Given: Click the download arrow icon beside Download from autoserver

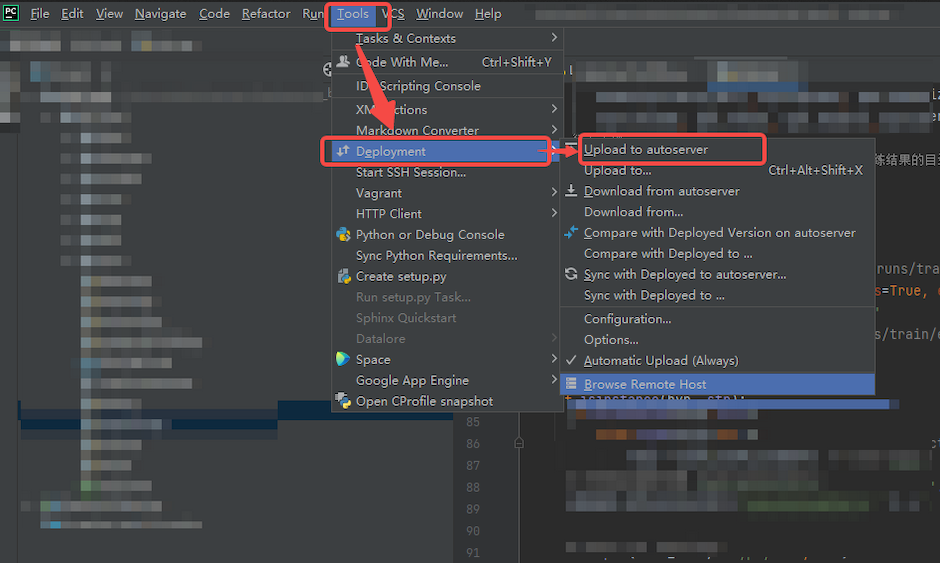Looking at the screenshot, I should pyautogui.click(x=571, y=191).
